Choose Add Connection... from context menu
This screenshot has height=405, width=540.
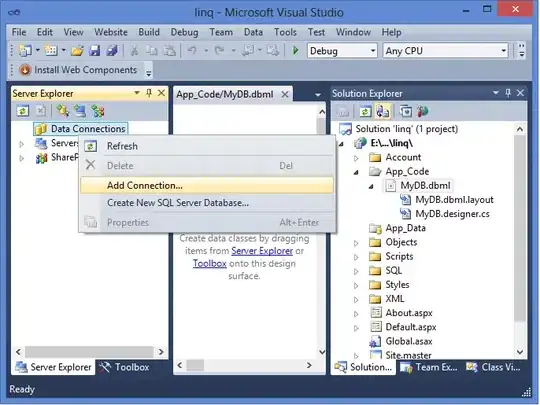(x=207, y=185)
